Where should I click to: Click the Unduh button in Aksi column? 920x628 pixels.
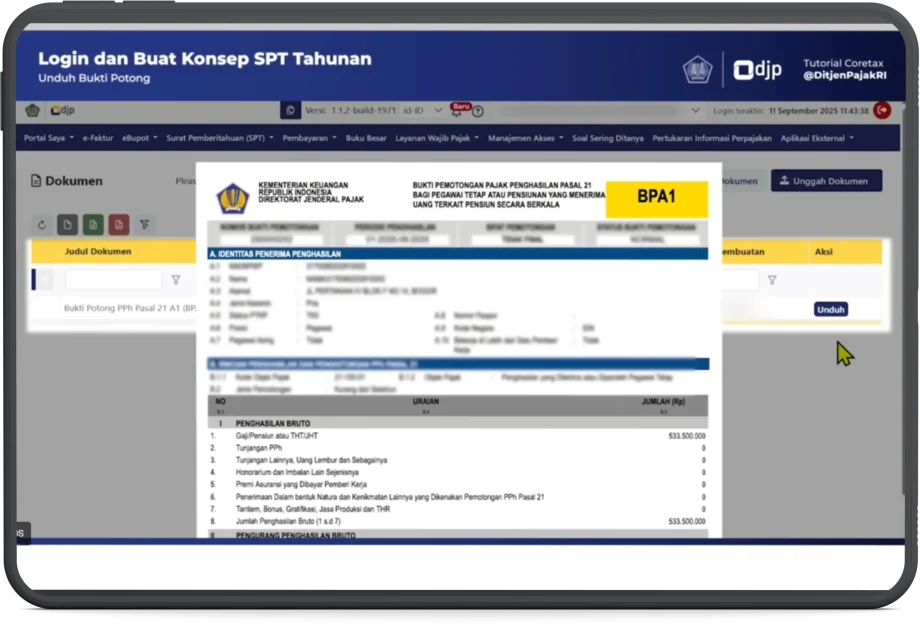[830, 310]
